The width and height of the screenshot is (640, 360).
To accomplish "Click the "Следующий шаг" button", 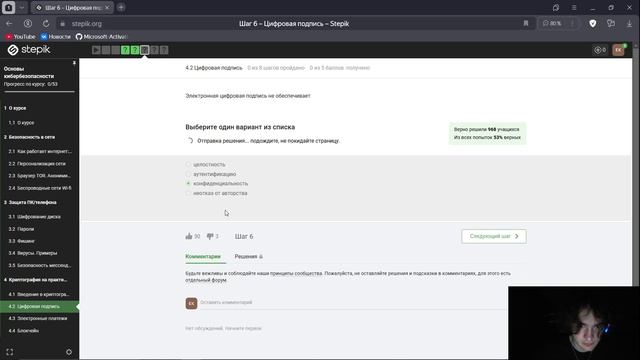I will pos(494,236).
